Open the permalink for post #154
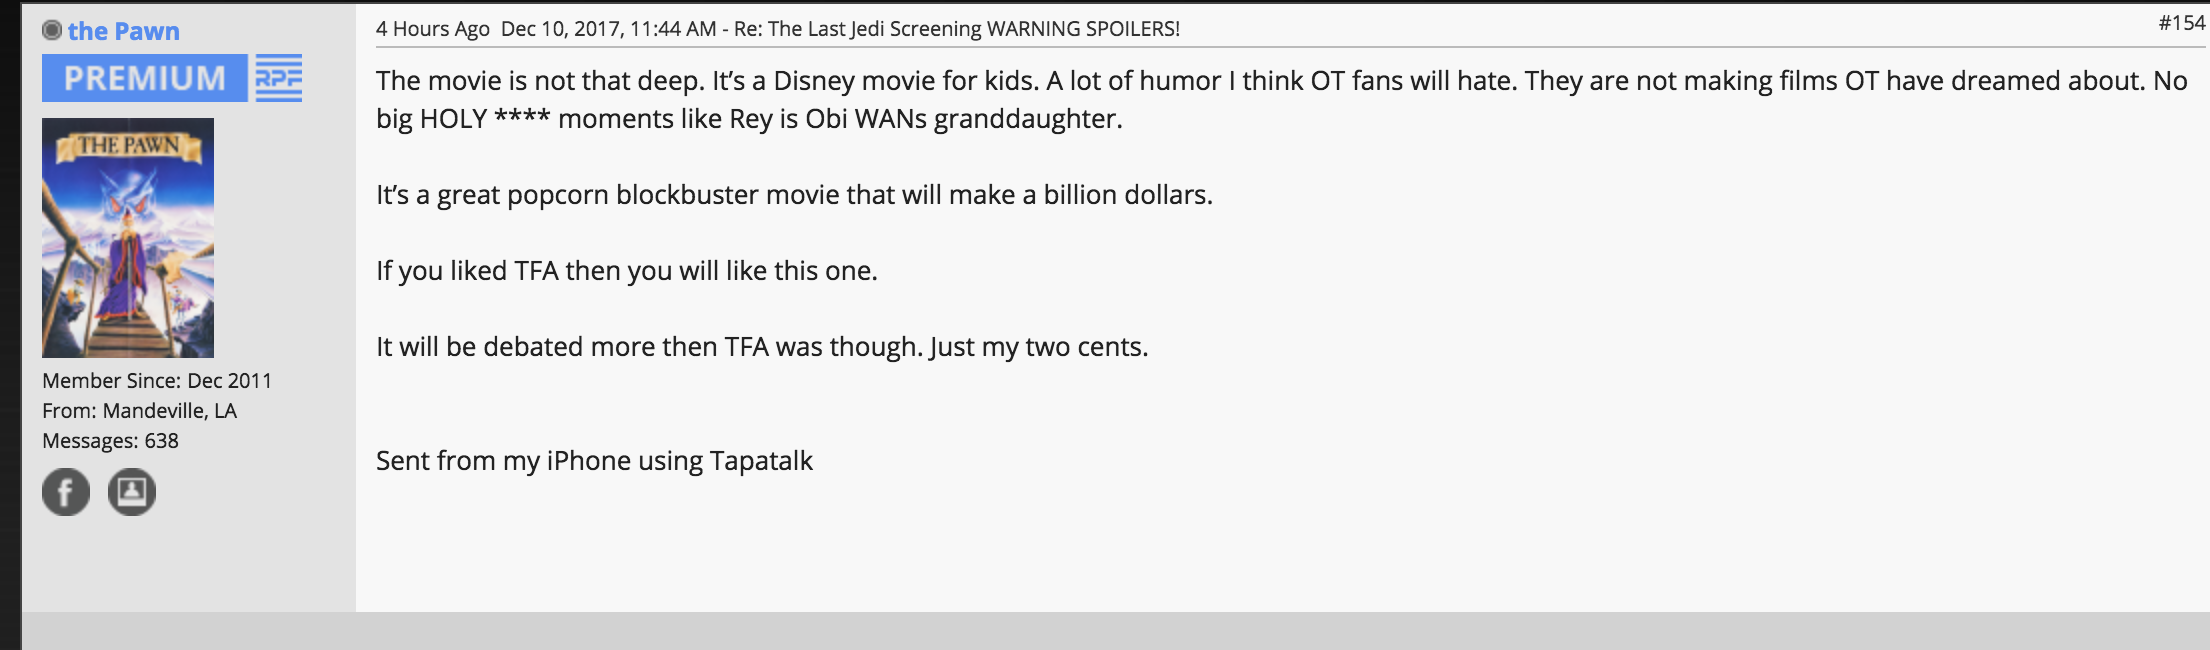 pyautogui.click(x=2182, y=22)
